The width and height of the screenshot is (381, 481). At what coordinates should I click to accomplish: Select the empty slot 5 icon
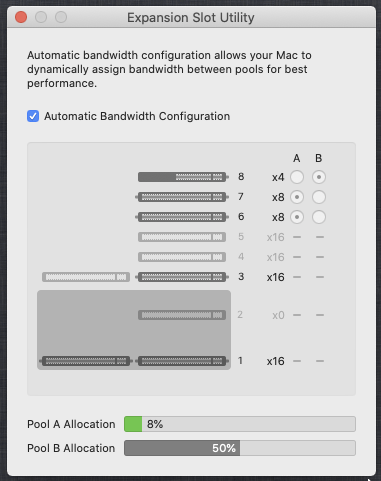pyautogui.click(x=182, y=237)
